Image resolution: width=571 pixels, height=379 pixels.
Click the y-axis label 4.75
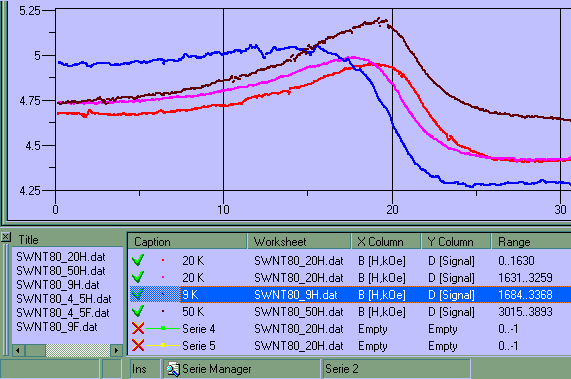(30, 100)
